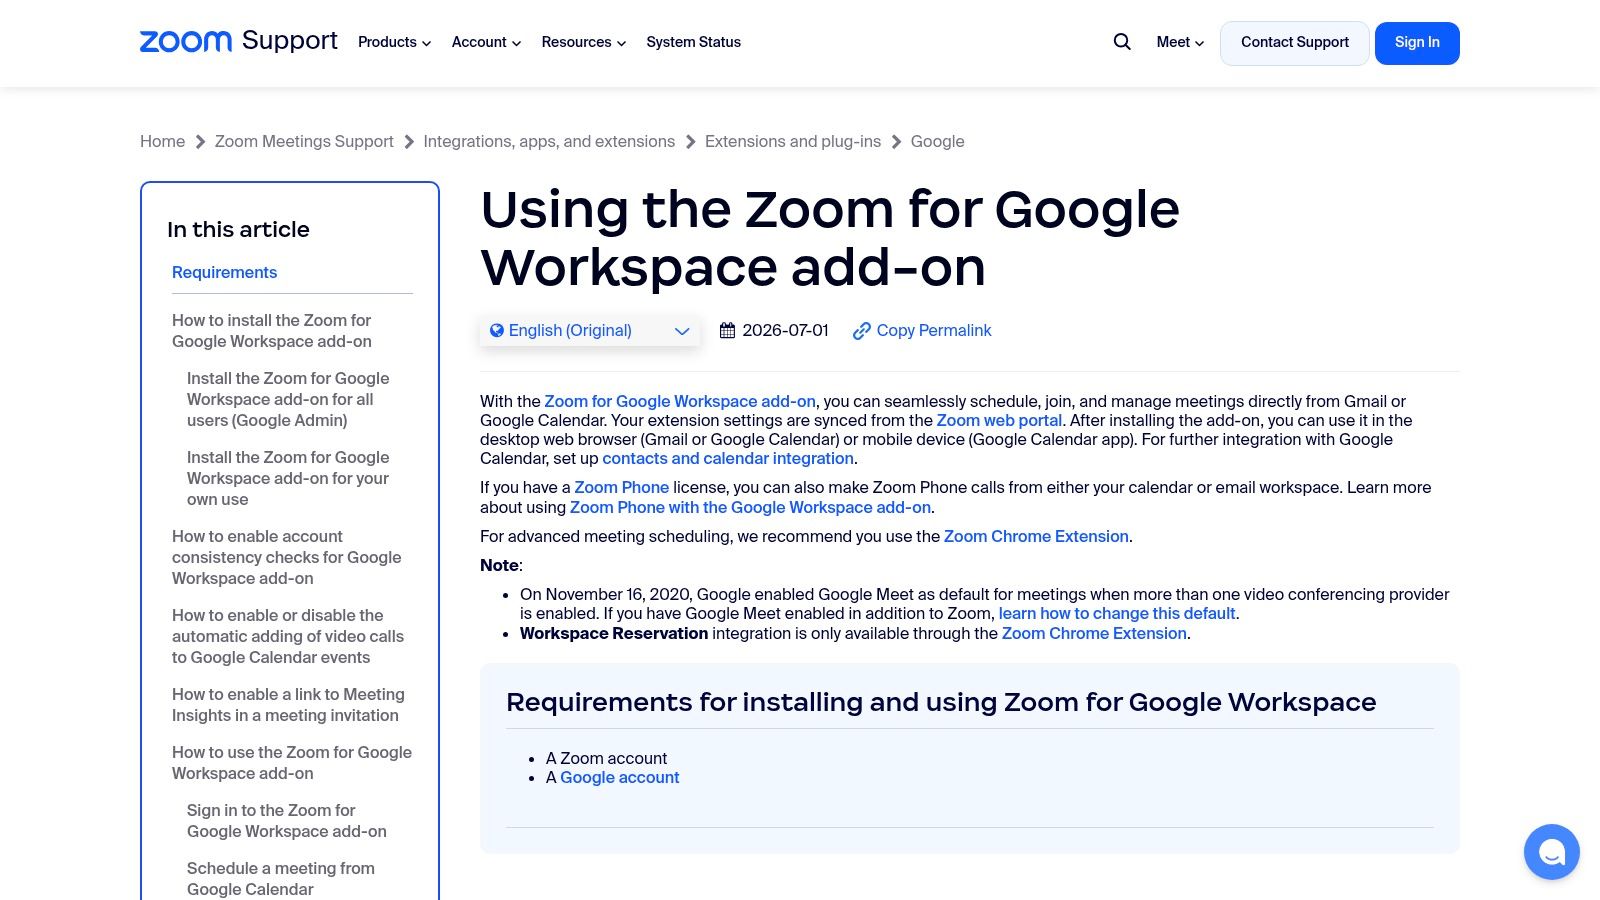Open learn how to change this default link
Image resolution: width=1600 pixels, height=900 pixels.
coord(1117,613)
